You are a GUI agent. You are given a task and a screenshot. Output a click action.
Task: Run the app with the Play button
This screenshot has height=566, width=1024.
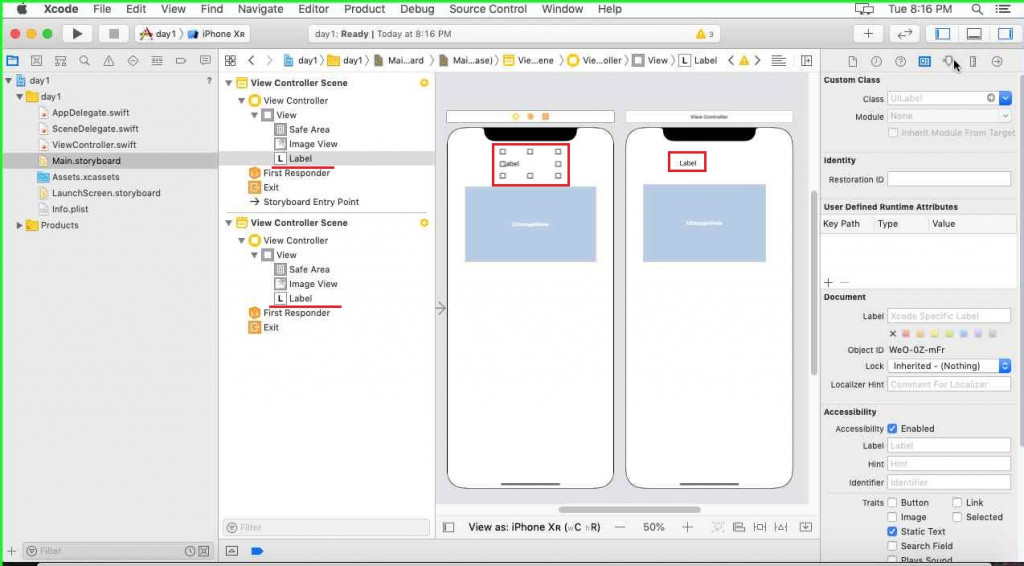[x=77, y=33]
